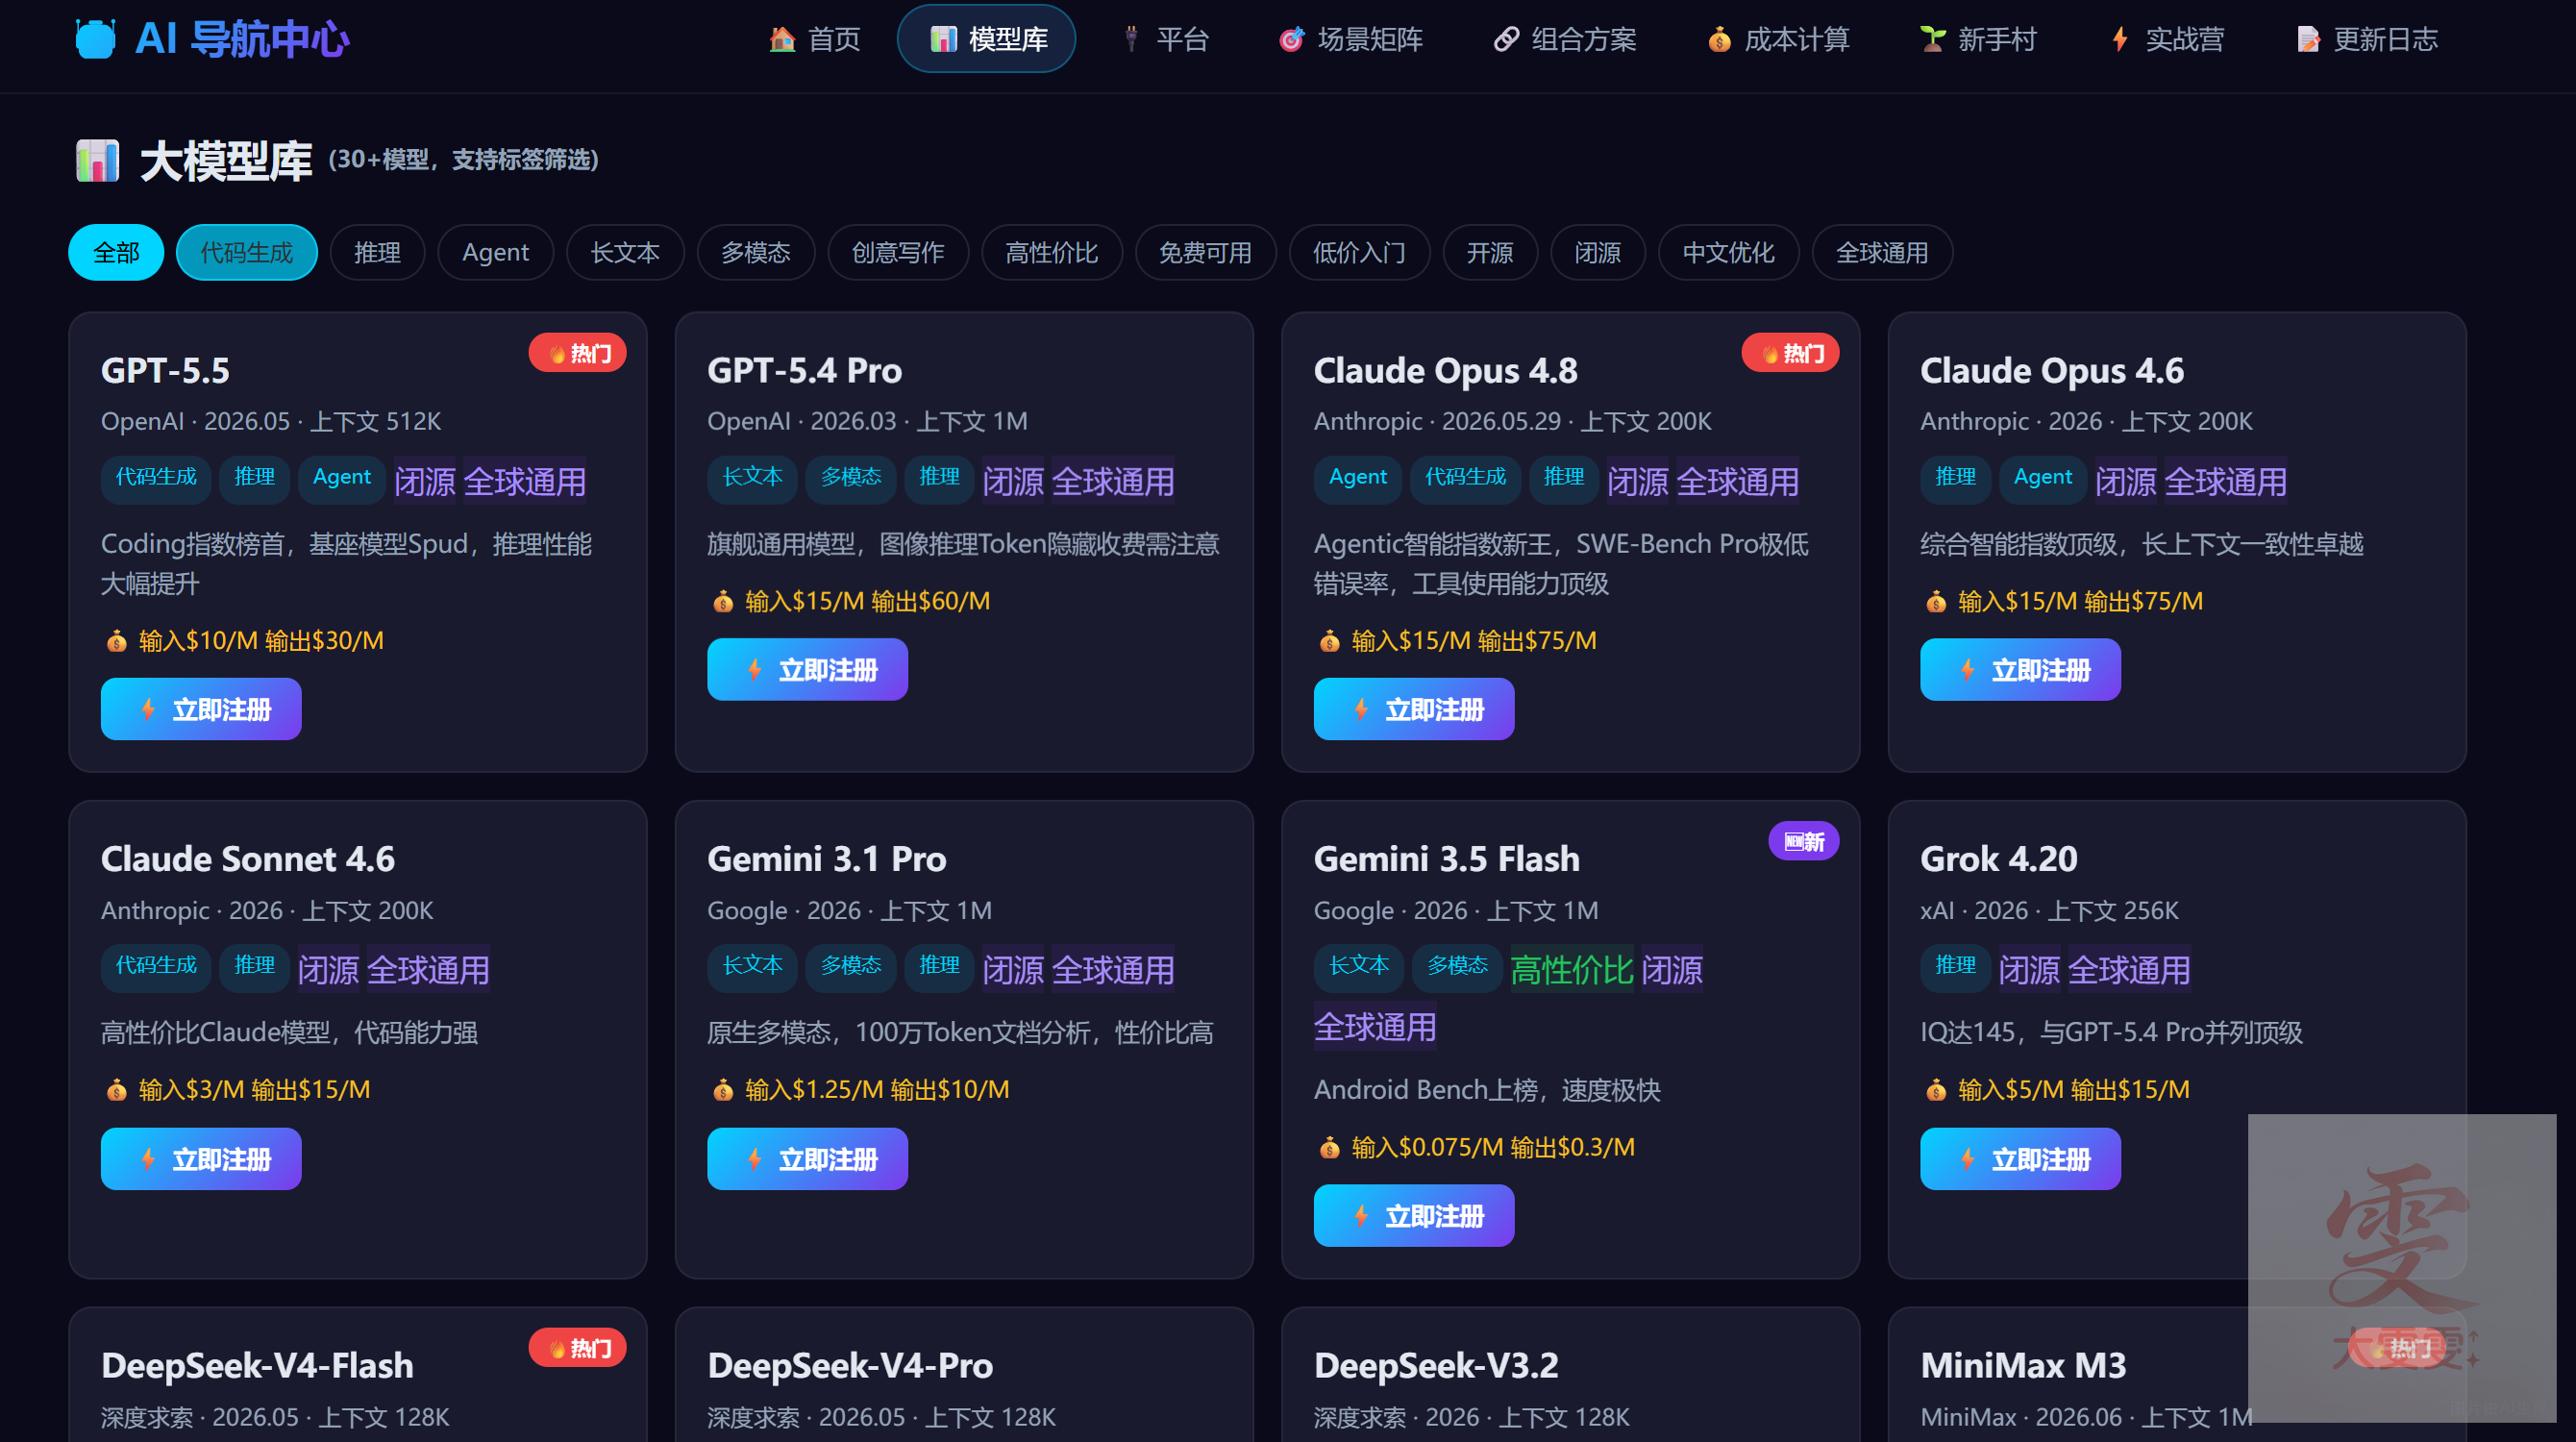This screenshot has width=2576, height=1442.
Task: Open 组合方案 in the navigation
Action: pos(1564,39)
